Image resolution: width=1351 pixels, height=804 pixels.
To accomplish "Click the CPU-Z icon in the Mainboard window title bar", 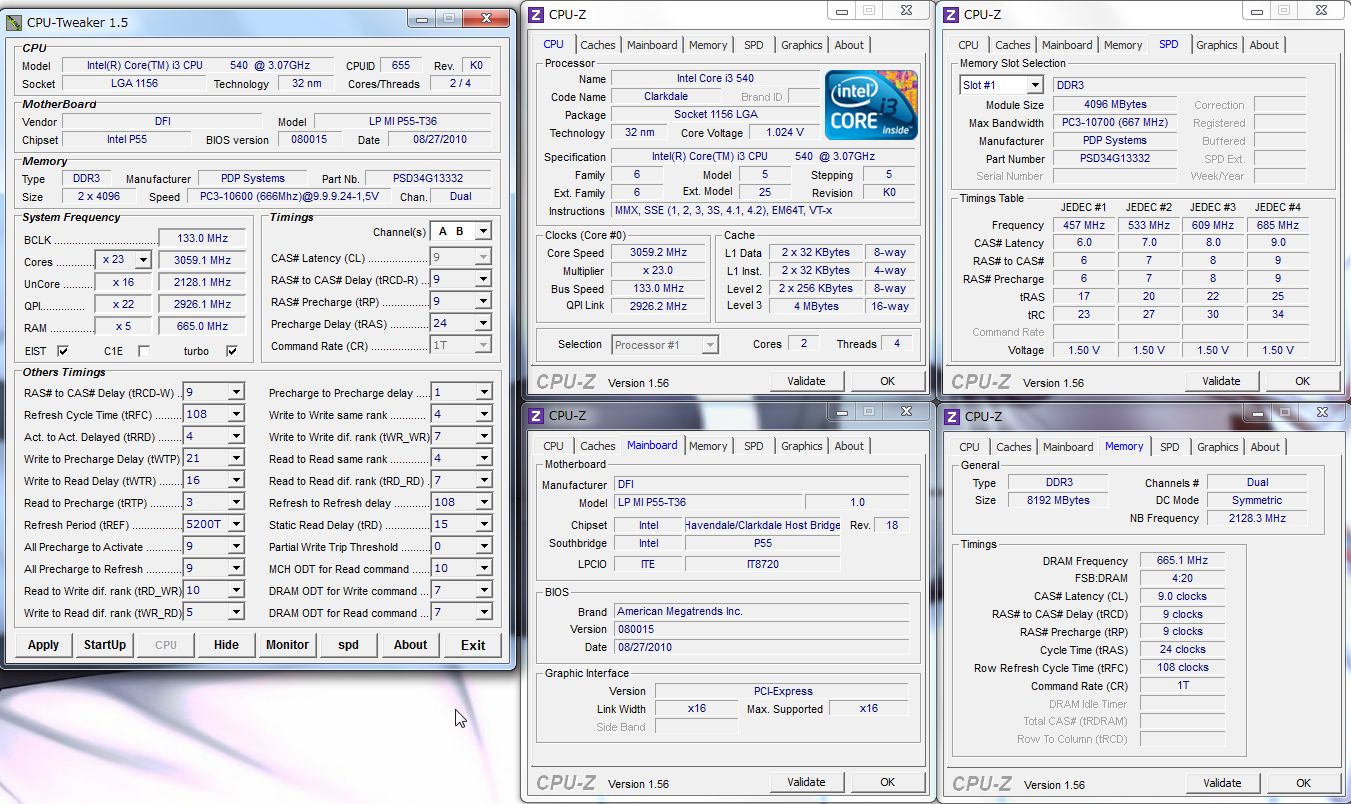I will coord(536,415).
